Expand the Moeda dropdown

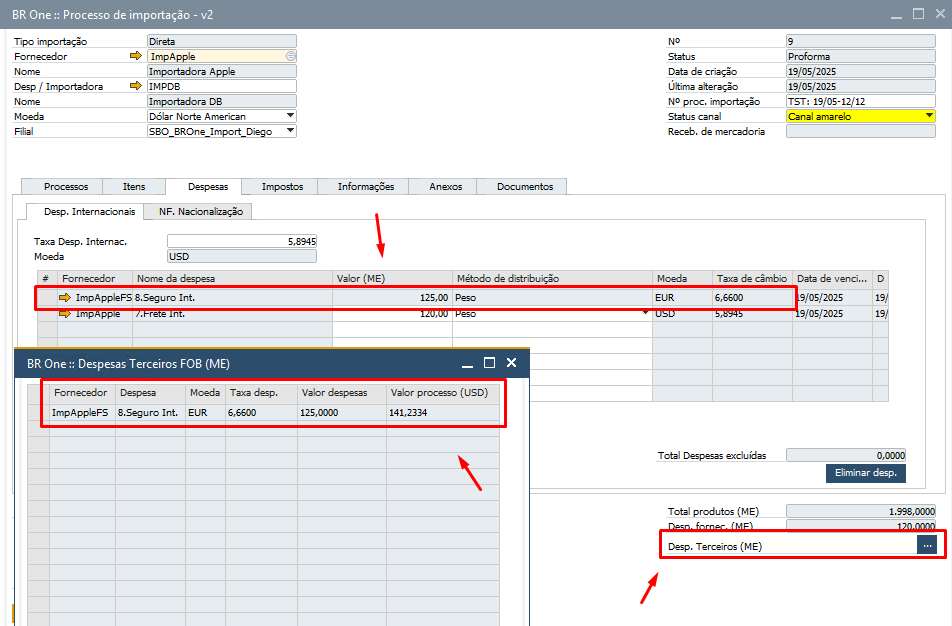(x=290, y=116)
